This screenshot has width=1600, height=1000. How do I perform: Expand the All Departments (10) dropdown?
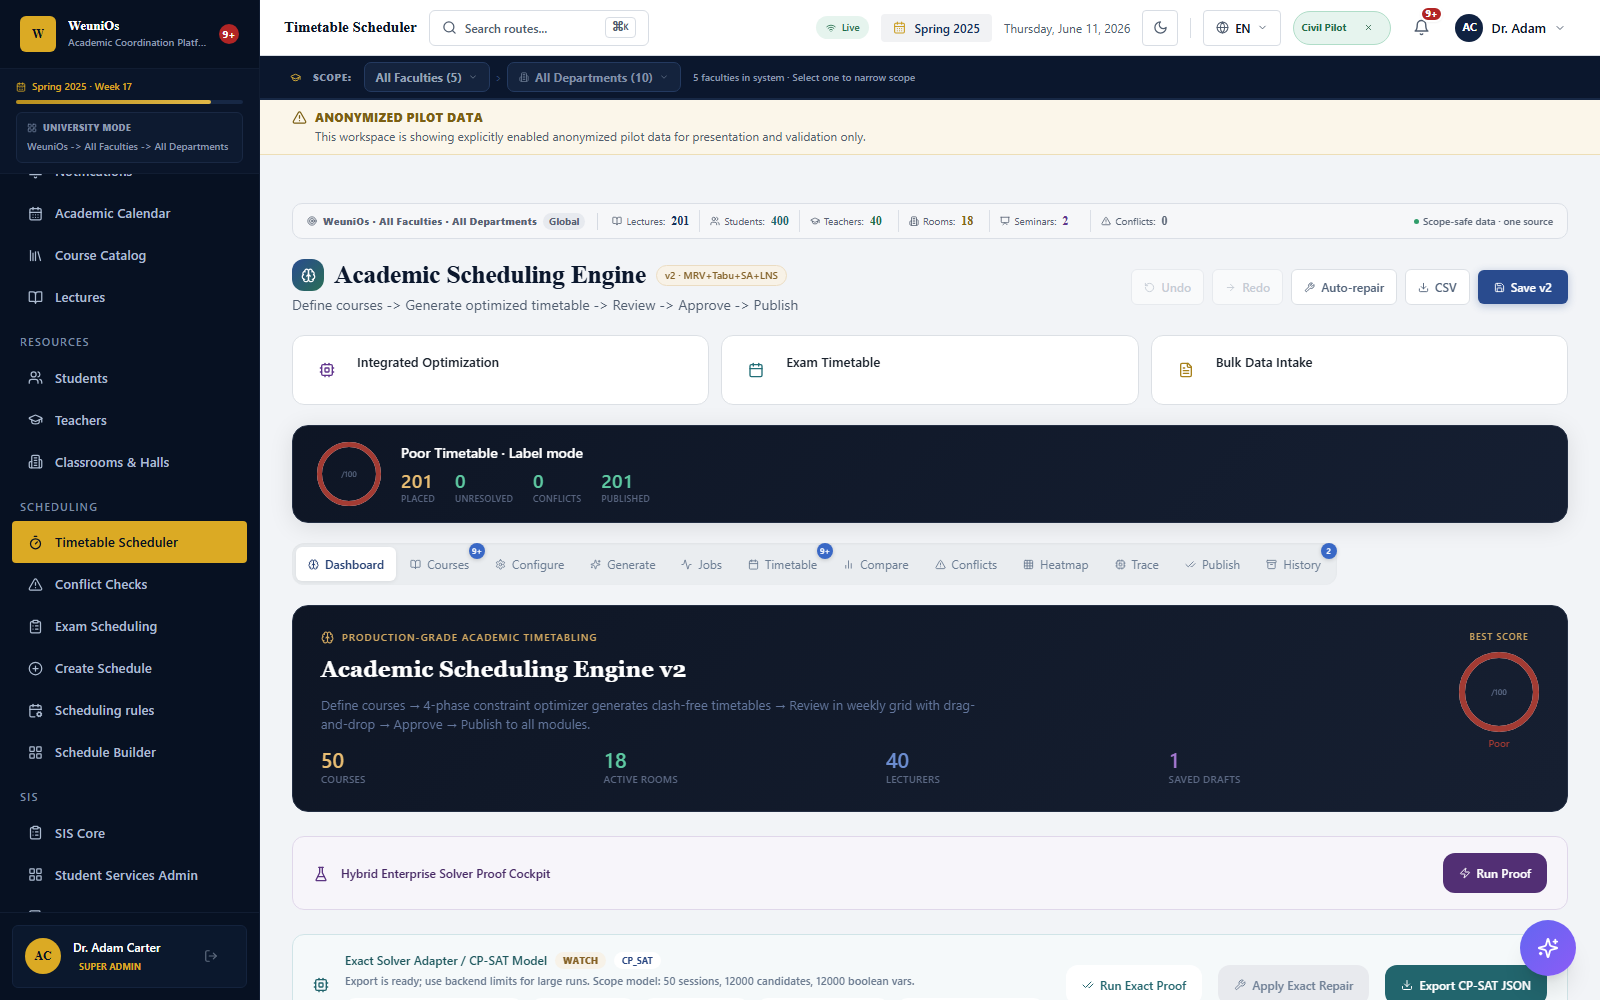point(594,77)
